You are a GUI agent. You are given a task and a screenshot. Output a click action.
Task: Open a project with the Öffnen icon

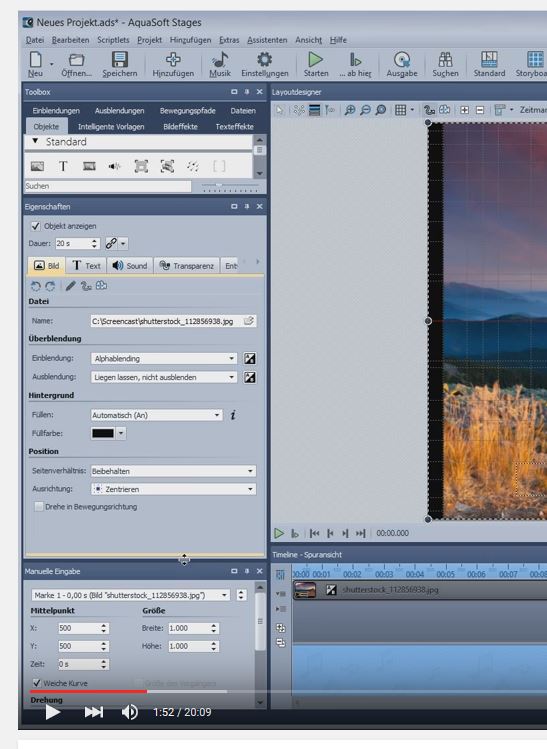pos(76,60)
